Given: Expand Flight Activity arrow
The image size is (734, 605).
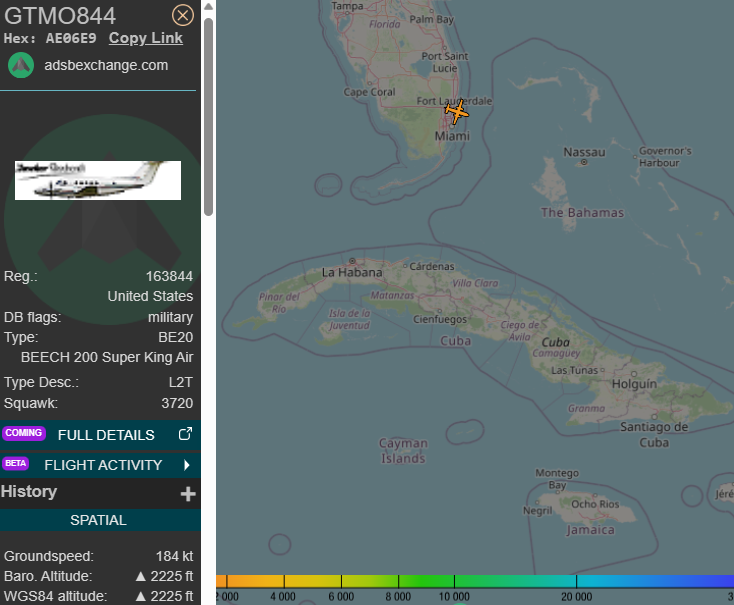Looking at the screenshot, I should coord(187,465).
